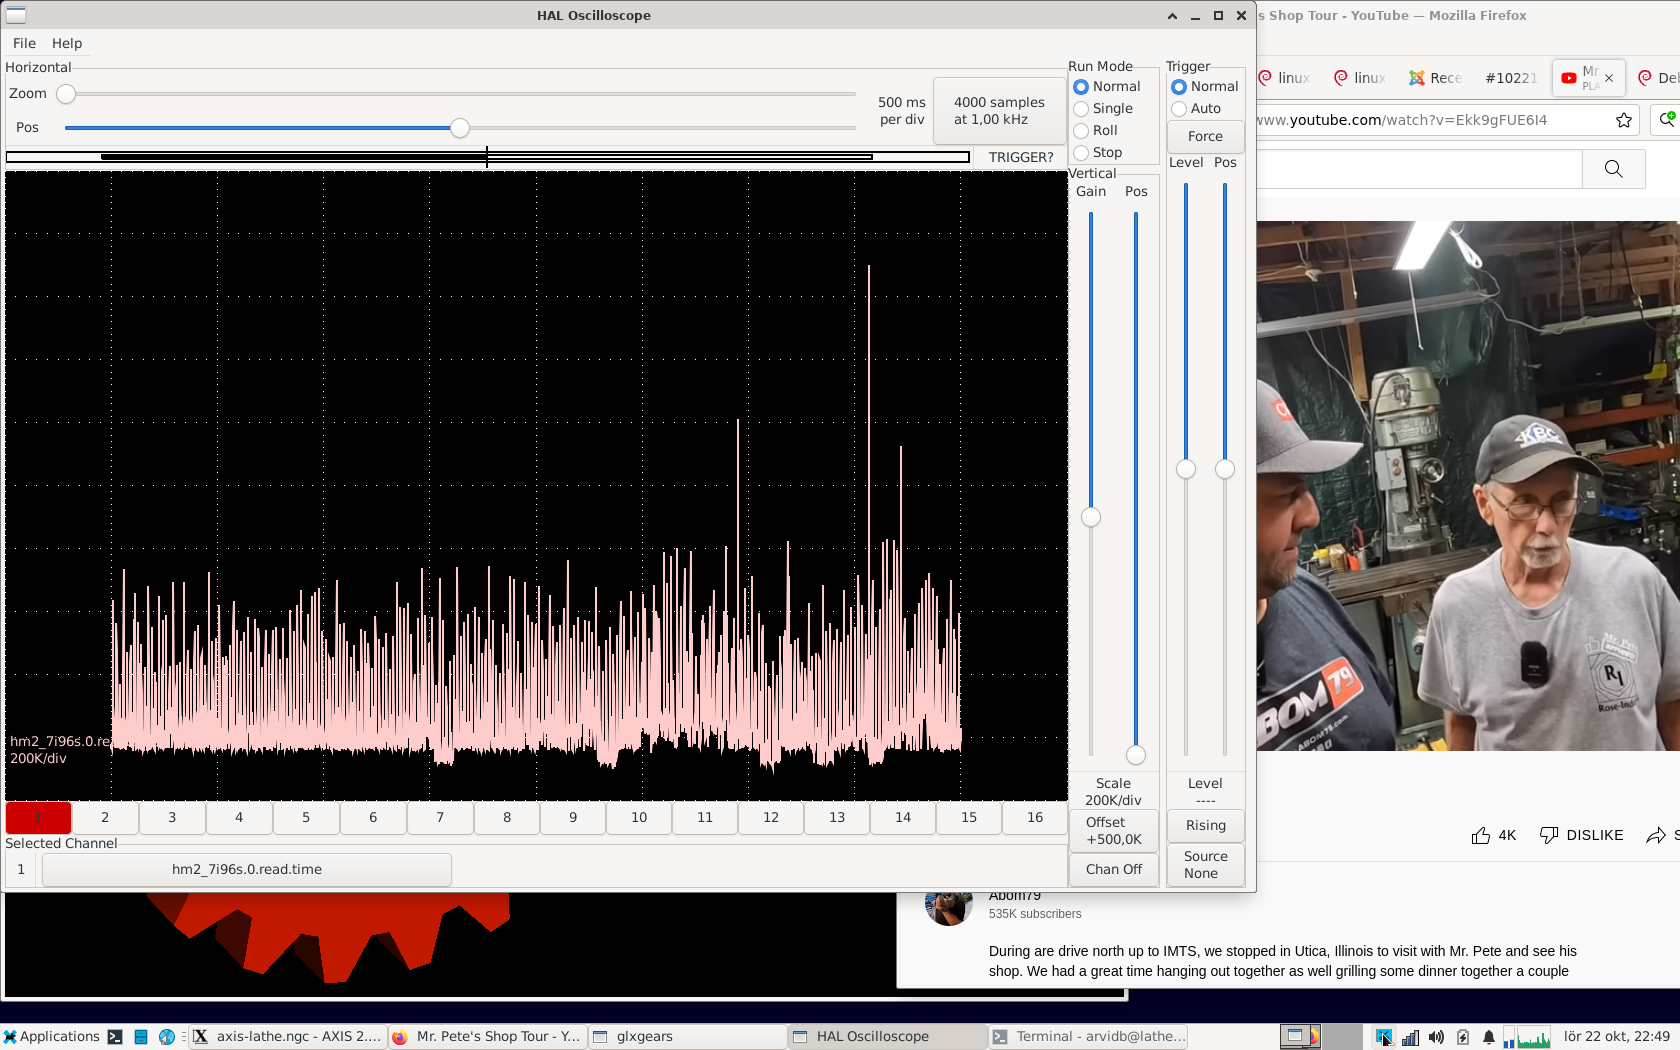The height and width of the screenshot is (1050, 1680).
Task: Click the YouTube search magnifier button
Action: pos(1614,169)
